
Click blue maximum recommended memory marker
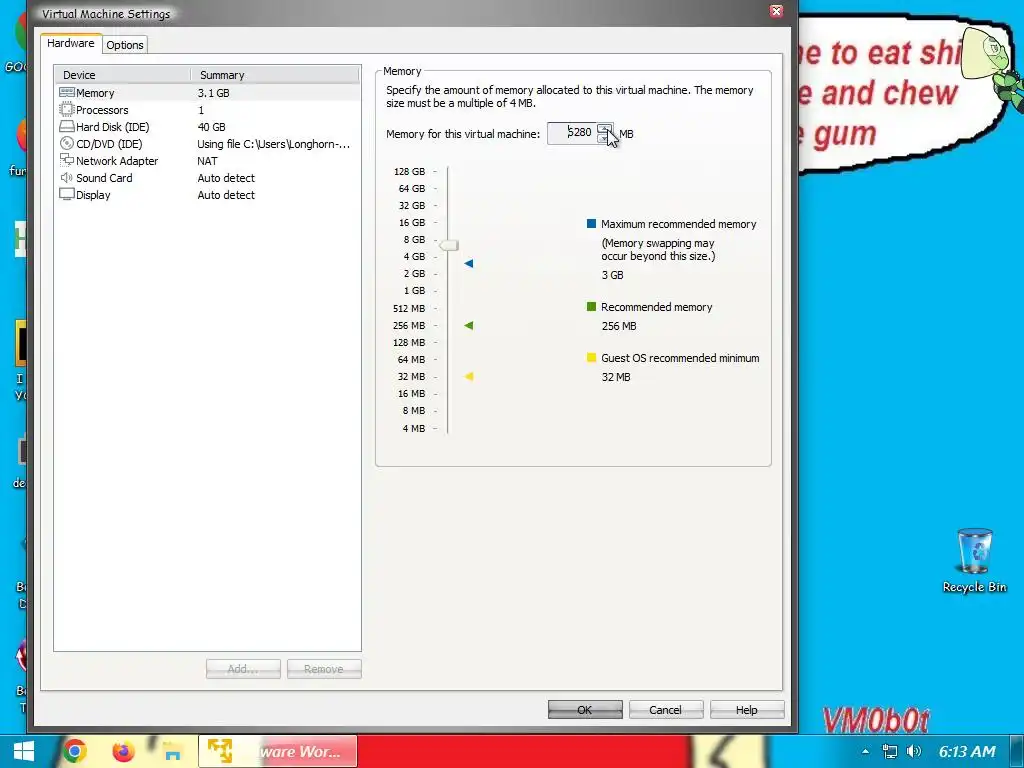point(469,263)
